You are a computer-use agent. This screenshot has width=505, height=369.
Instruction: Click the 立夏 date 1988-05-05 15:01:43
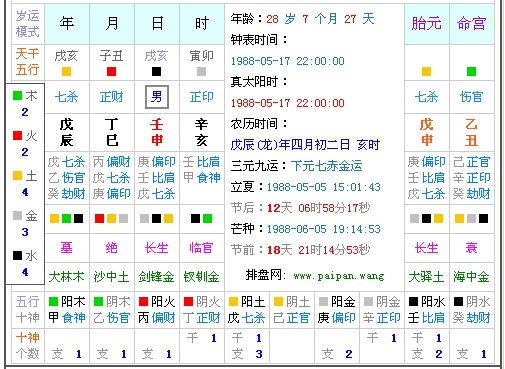[324, 187]
